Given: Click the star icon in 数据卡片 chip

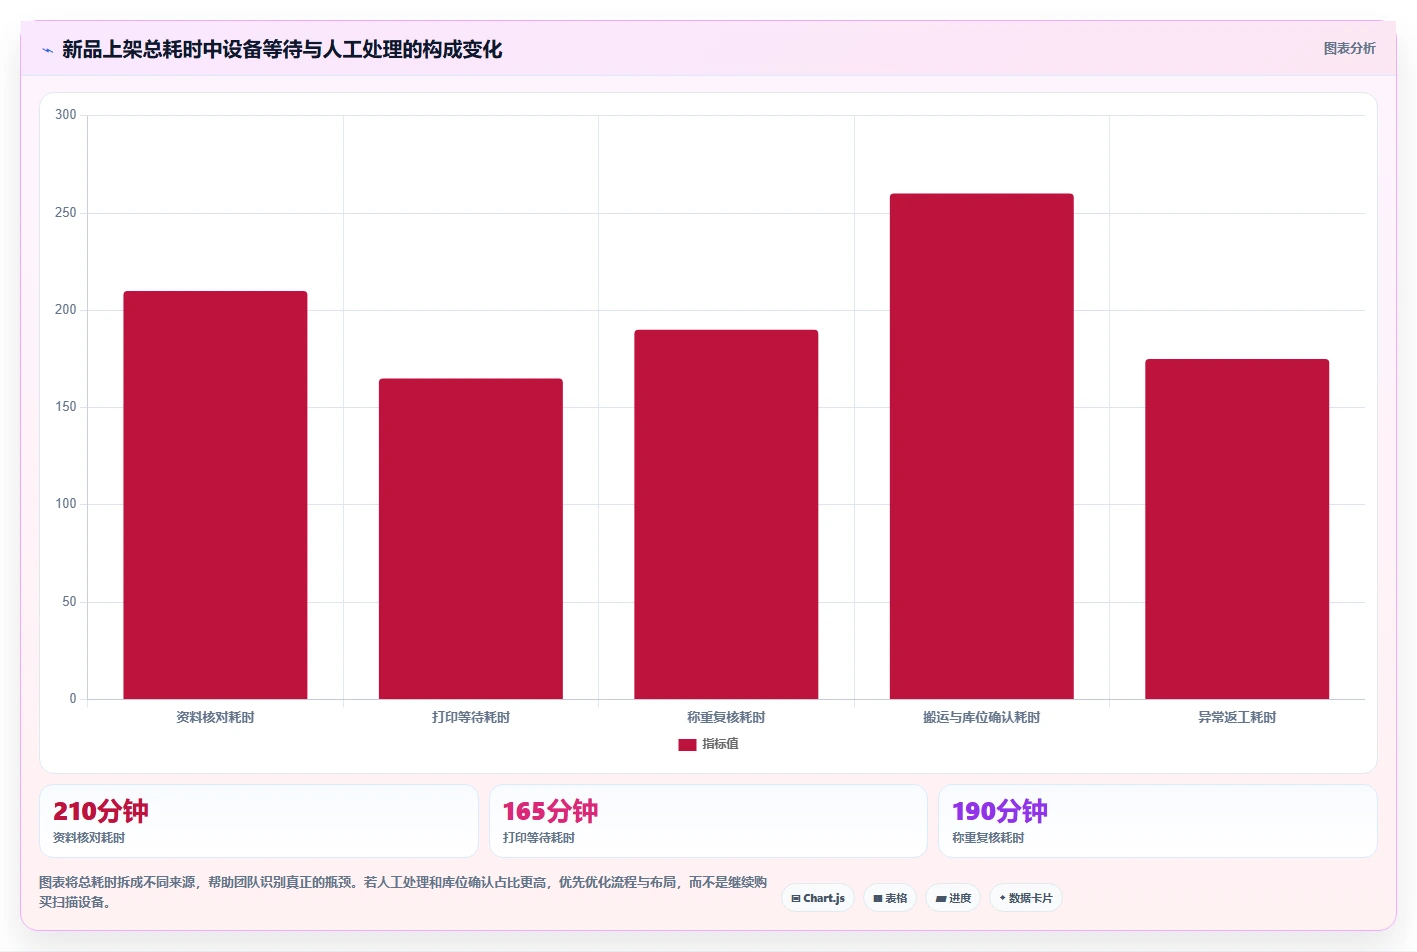Looking at the screenshot, I should point(1003,898).
